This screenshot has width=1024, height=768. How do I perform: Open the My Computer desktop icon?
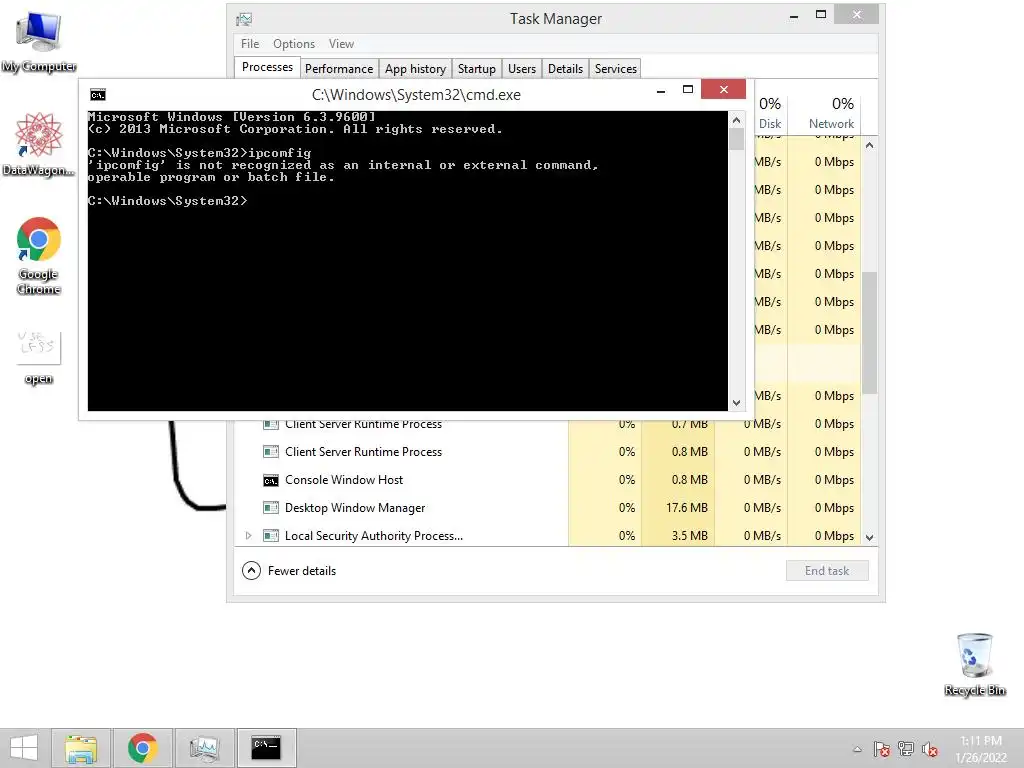point(39,40)
